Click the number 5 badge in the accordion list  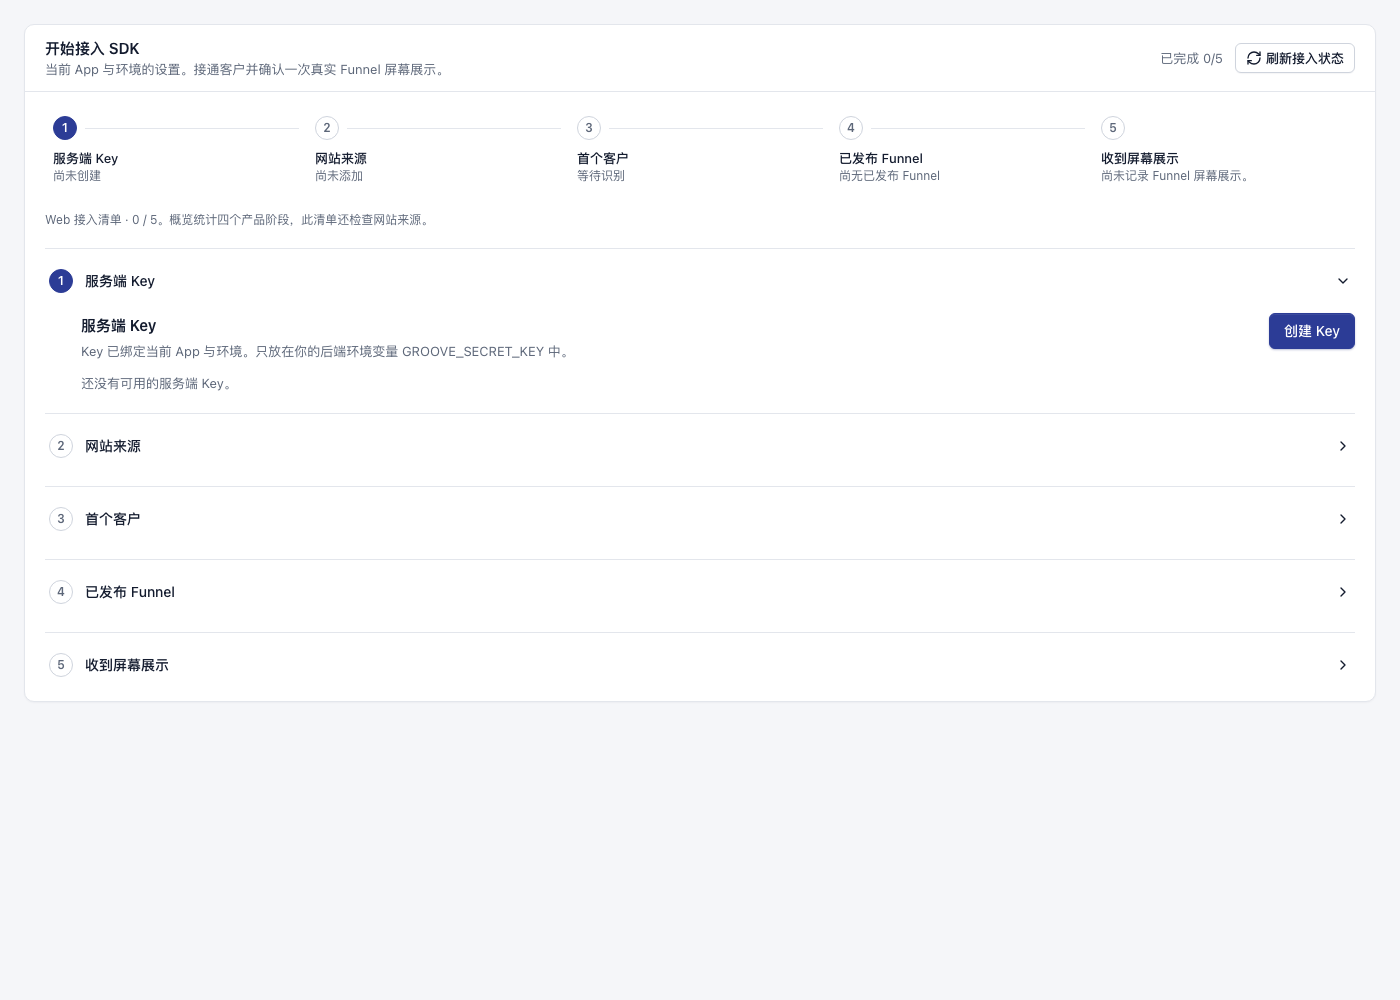click(x=61, y=665)
